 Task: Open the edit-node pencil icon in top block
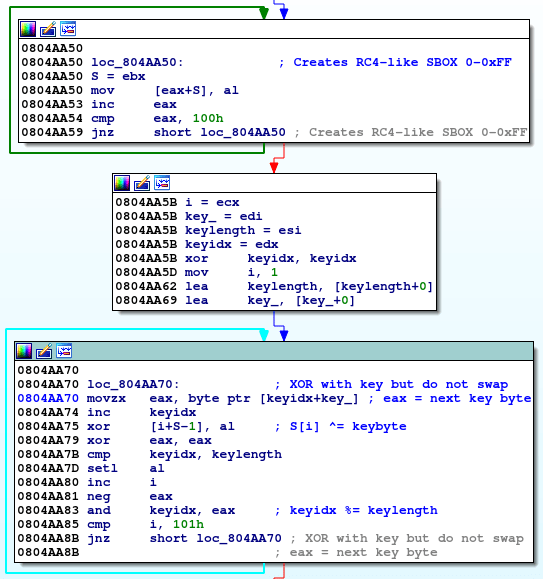[x=48, y=29]
